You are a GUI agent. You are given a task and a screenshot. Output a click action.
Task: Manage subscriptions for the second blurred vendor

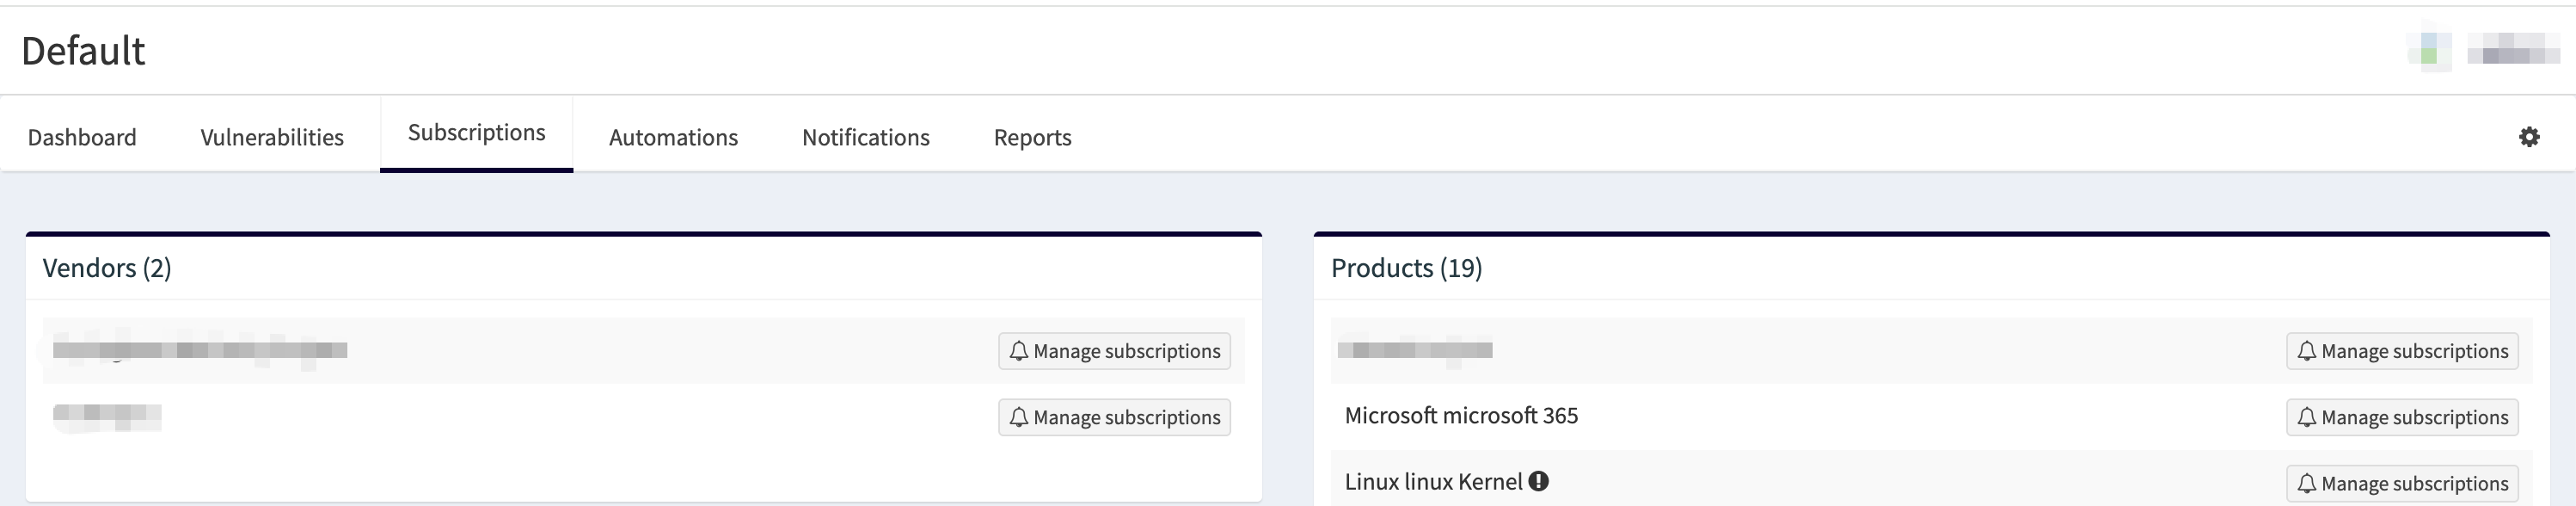tap(1114, 417)
